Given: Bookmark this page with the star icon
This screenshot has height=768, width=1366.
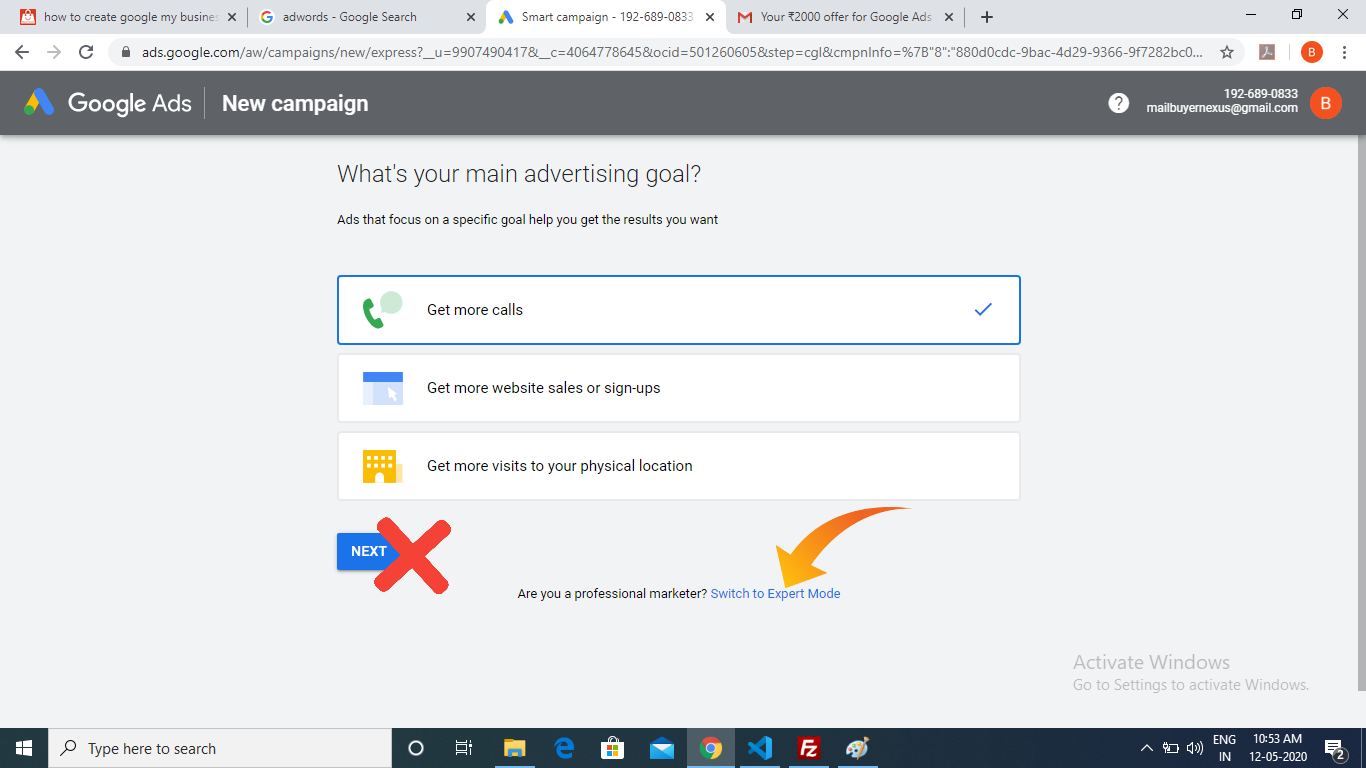Looking at the screenshot, I should point(1227,52).
